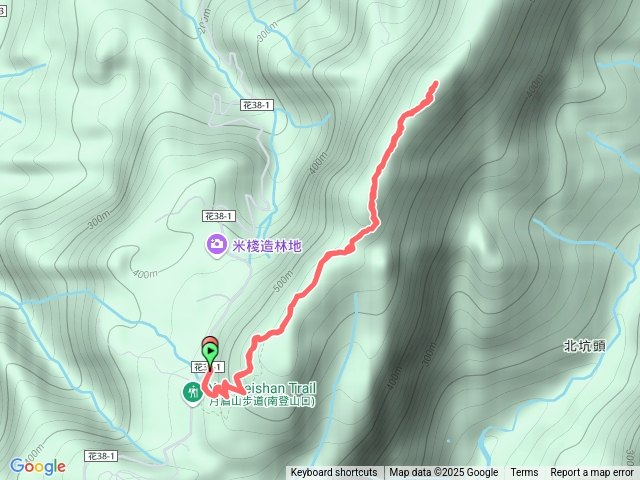
Task: Click the 500m contour label near the track
Action: pyautogui.click(x=283, y=281)
